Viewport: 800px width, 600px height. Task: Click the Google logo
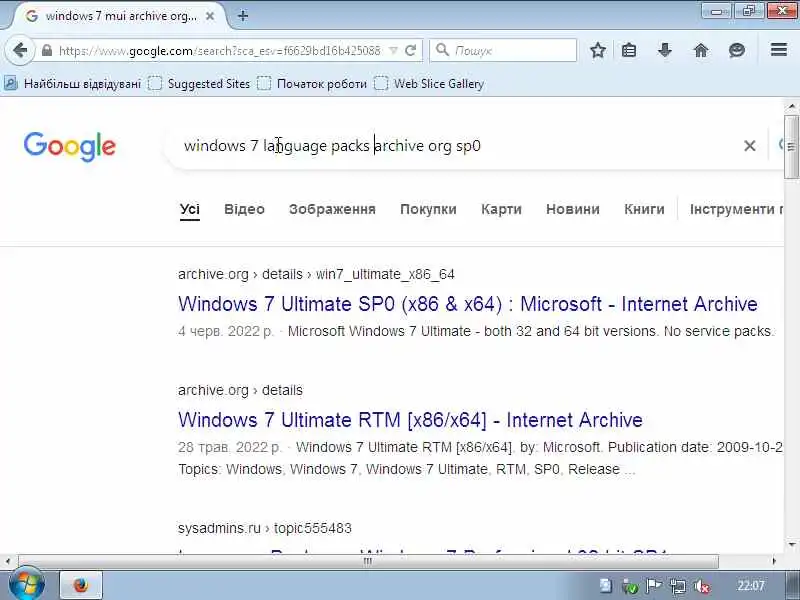coord(70,146)
